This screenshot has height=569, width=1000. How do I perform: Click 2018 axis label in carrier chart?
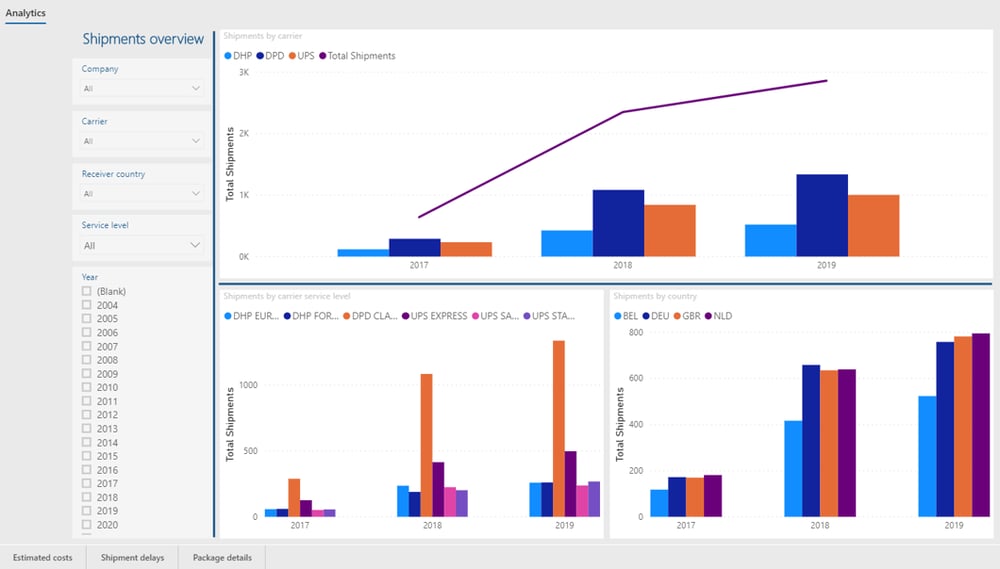pos(622,265)
